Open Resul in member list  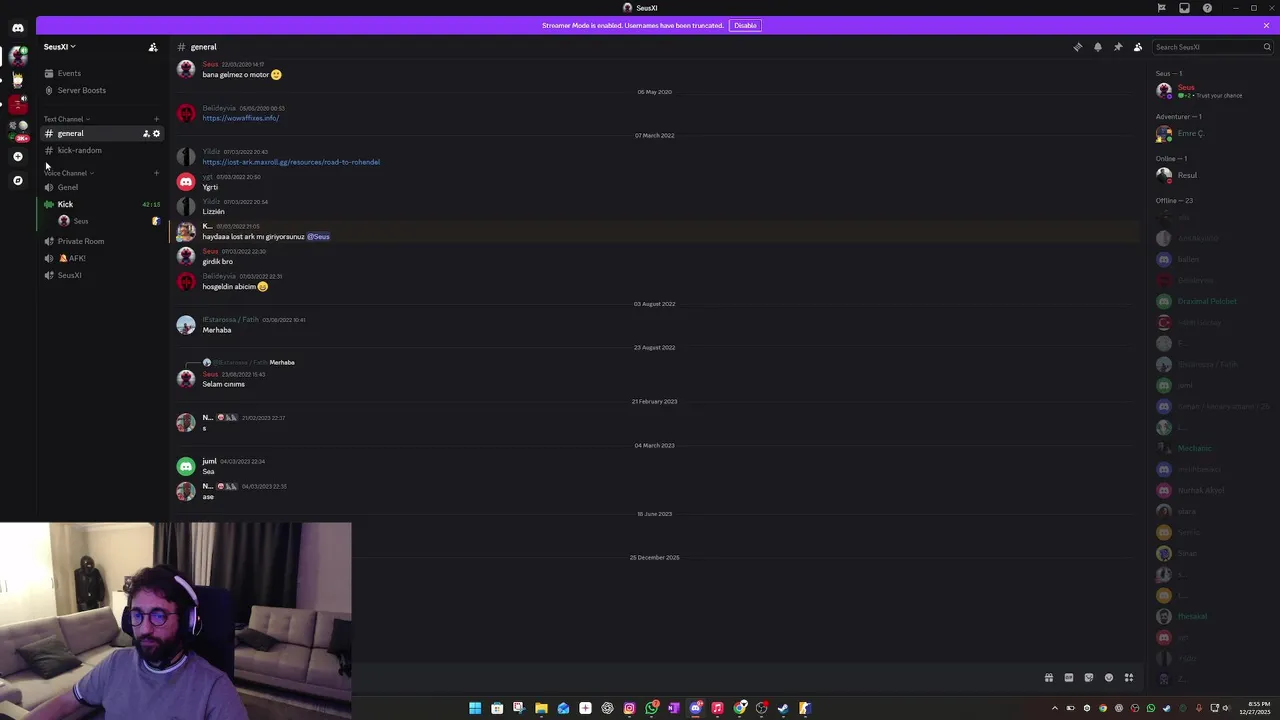[1212, 175]
